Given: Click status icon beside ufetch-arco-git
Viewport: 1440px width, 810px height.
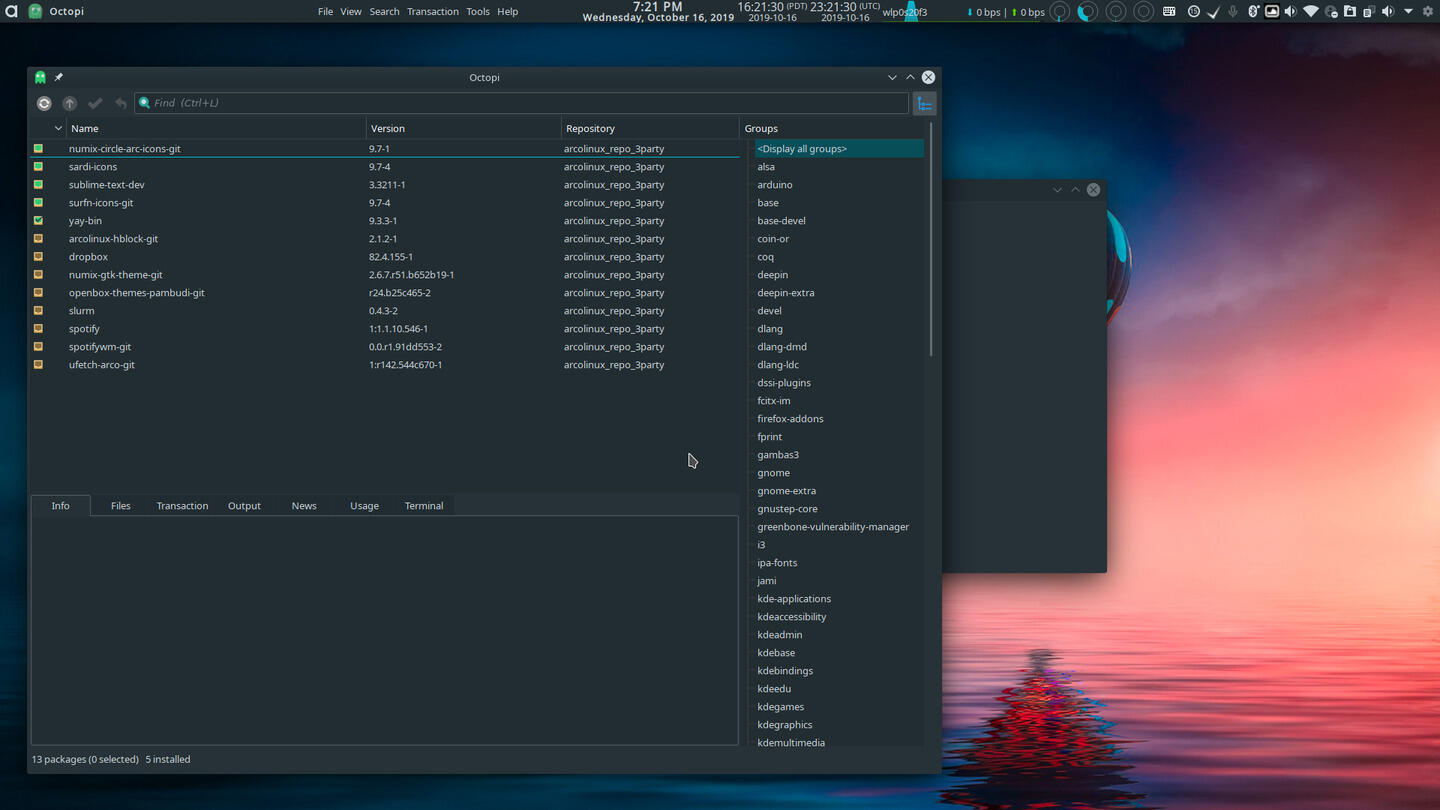Looking at the screenshot, I should coord(38,364).
